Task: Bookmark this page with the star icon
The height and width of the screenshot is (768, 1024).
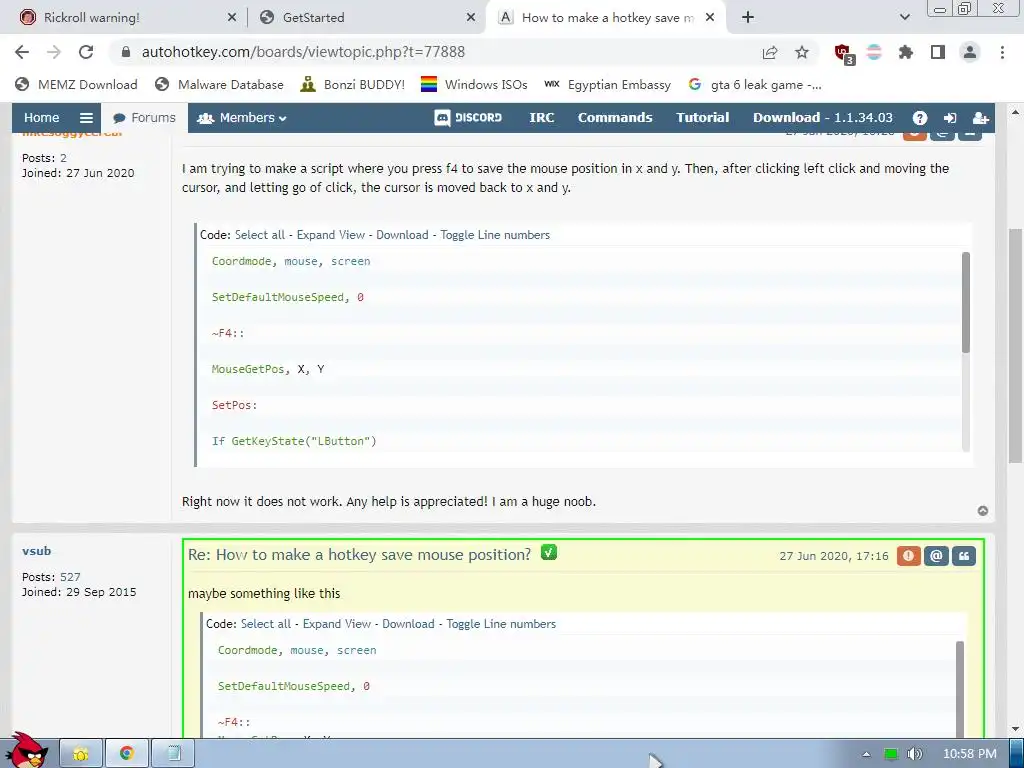Action: (x=802, y=52)
